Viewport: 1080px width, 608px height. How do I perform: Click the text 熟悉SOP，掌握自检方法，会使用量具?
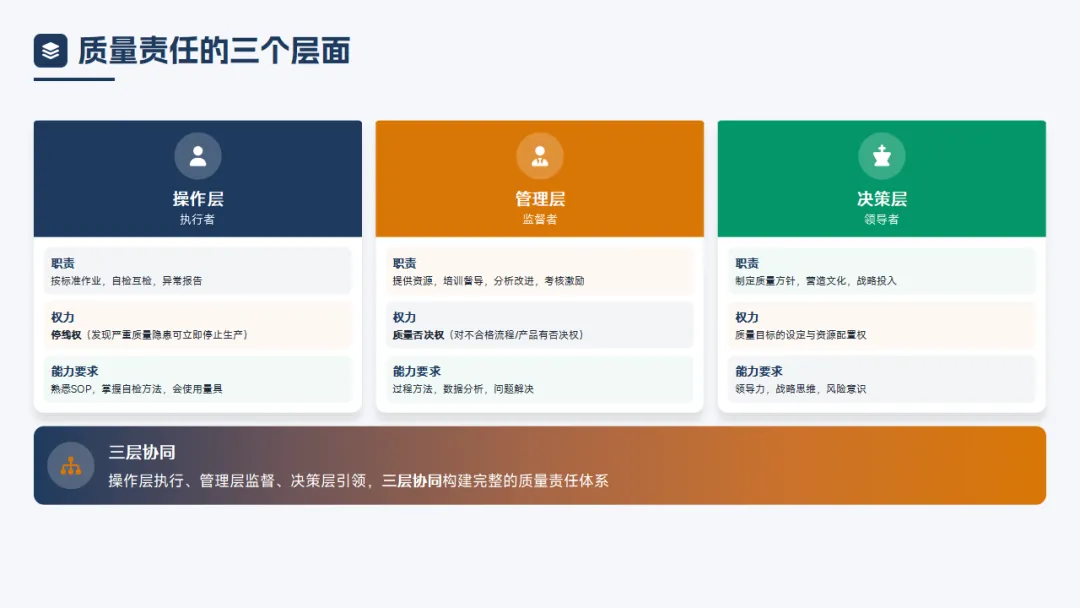136,389
